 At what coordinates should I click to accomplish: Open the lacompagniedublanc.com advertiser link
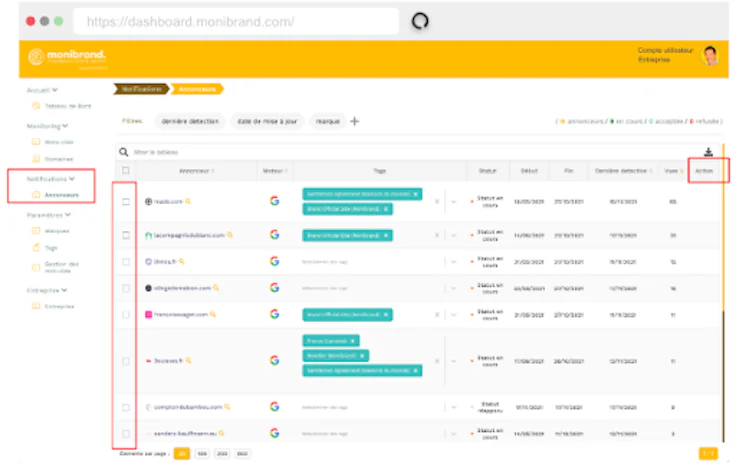[189, 235]
